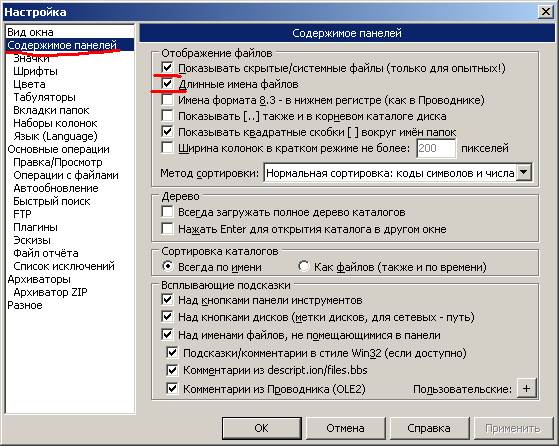Screen dimensions: 559x446
Task: Enable 'Ширина колонок в кратком режиме' checkbox
Action: 167,148
